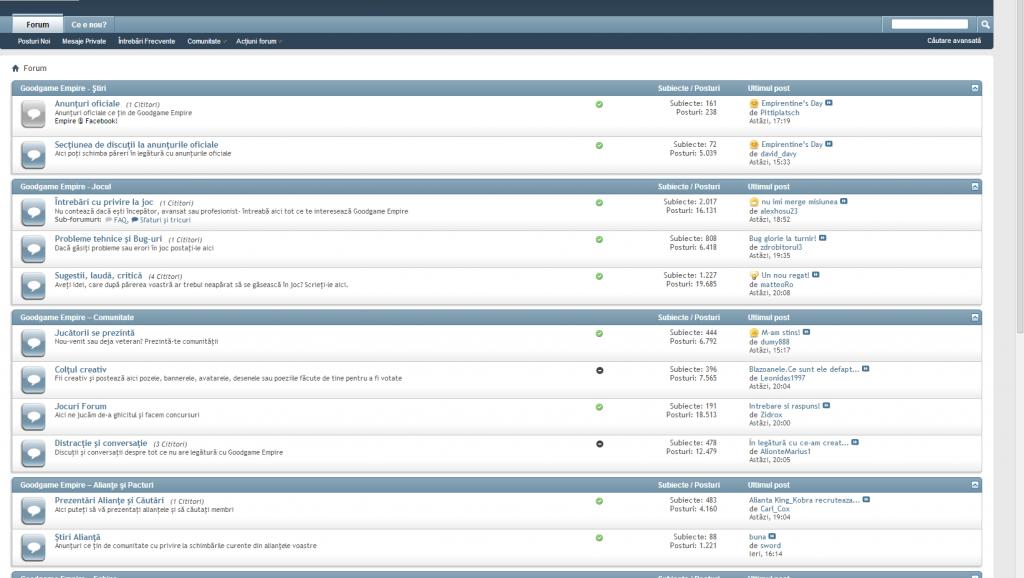1024x578 pixels.
Task: Click forum status icon for Întrebări cu privire la joc
Action: tap(33, 212)
